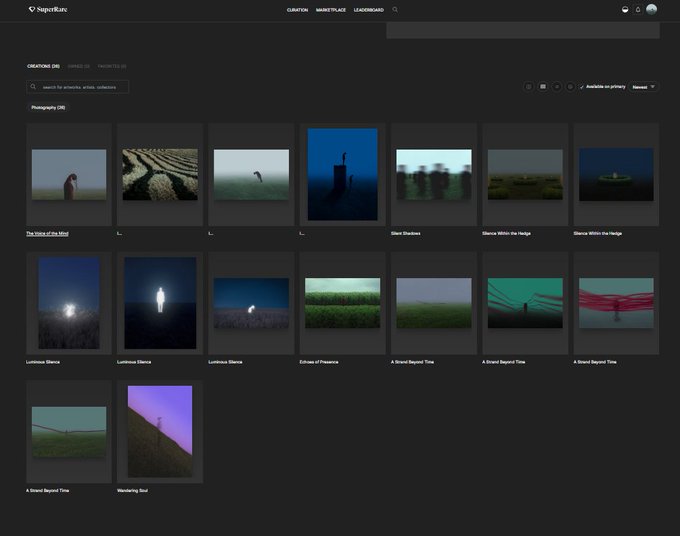The image size is (680, 536).
Task: Click The Voice of the Mind title link
Action: click(47, 233)
